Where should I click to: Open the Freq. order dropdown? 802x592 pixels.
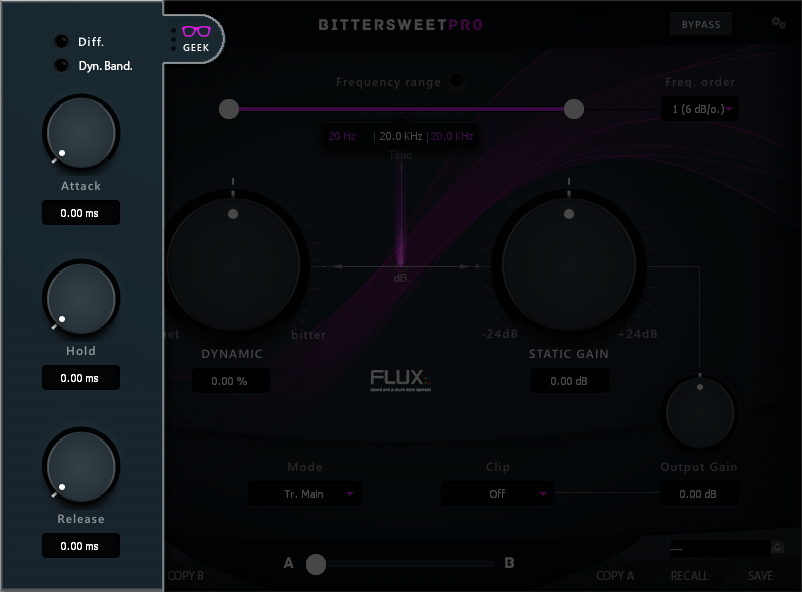(x=700, y=109)
